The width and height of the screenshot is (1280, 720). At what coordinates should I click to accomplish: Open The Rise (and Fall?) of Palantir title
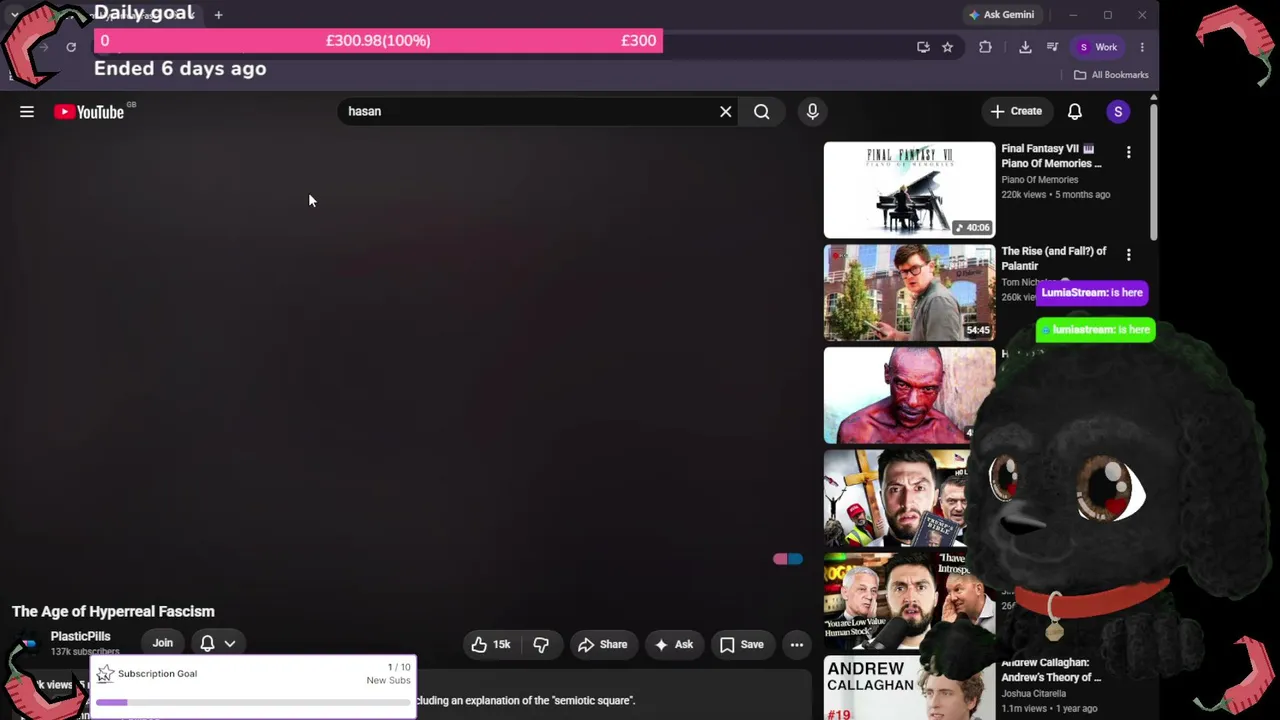click(1054, 259)
